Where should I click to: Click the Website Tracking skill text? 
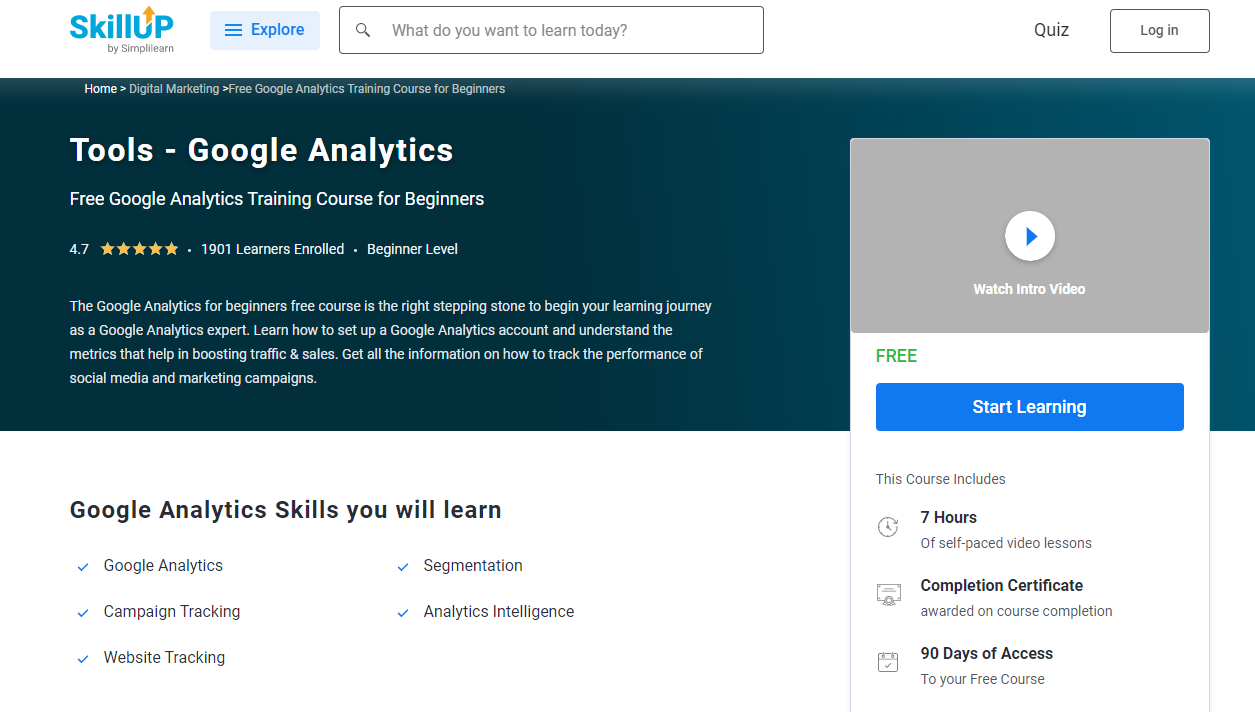click(x=164, y=657)
